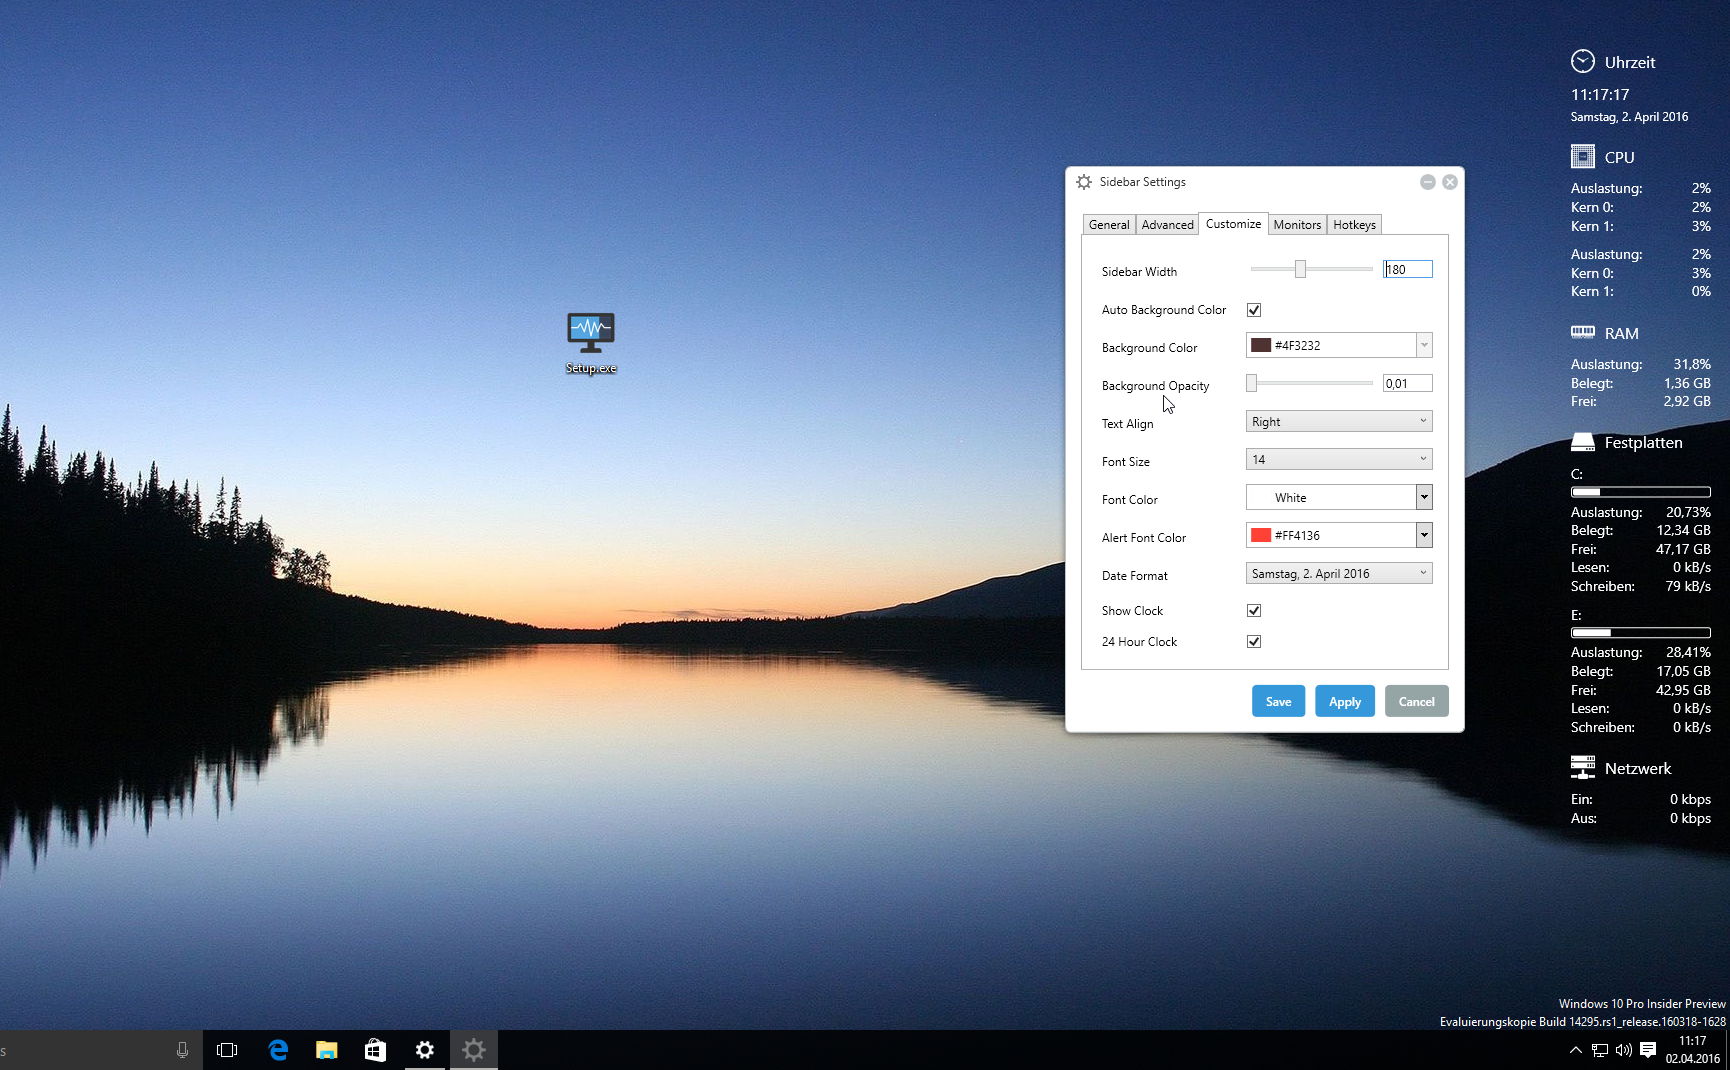Switch to the Monitors tab

(1297, 225)
